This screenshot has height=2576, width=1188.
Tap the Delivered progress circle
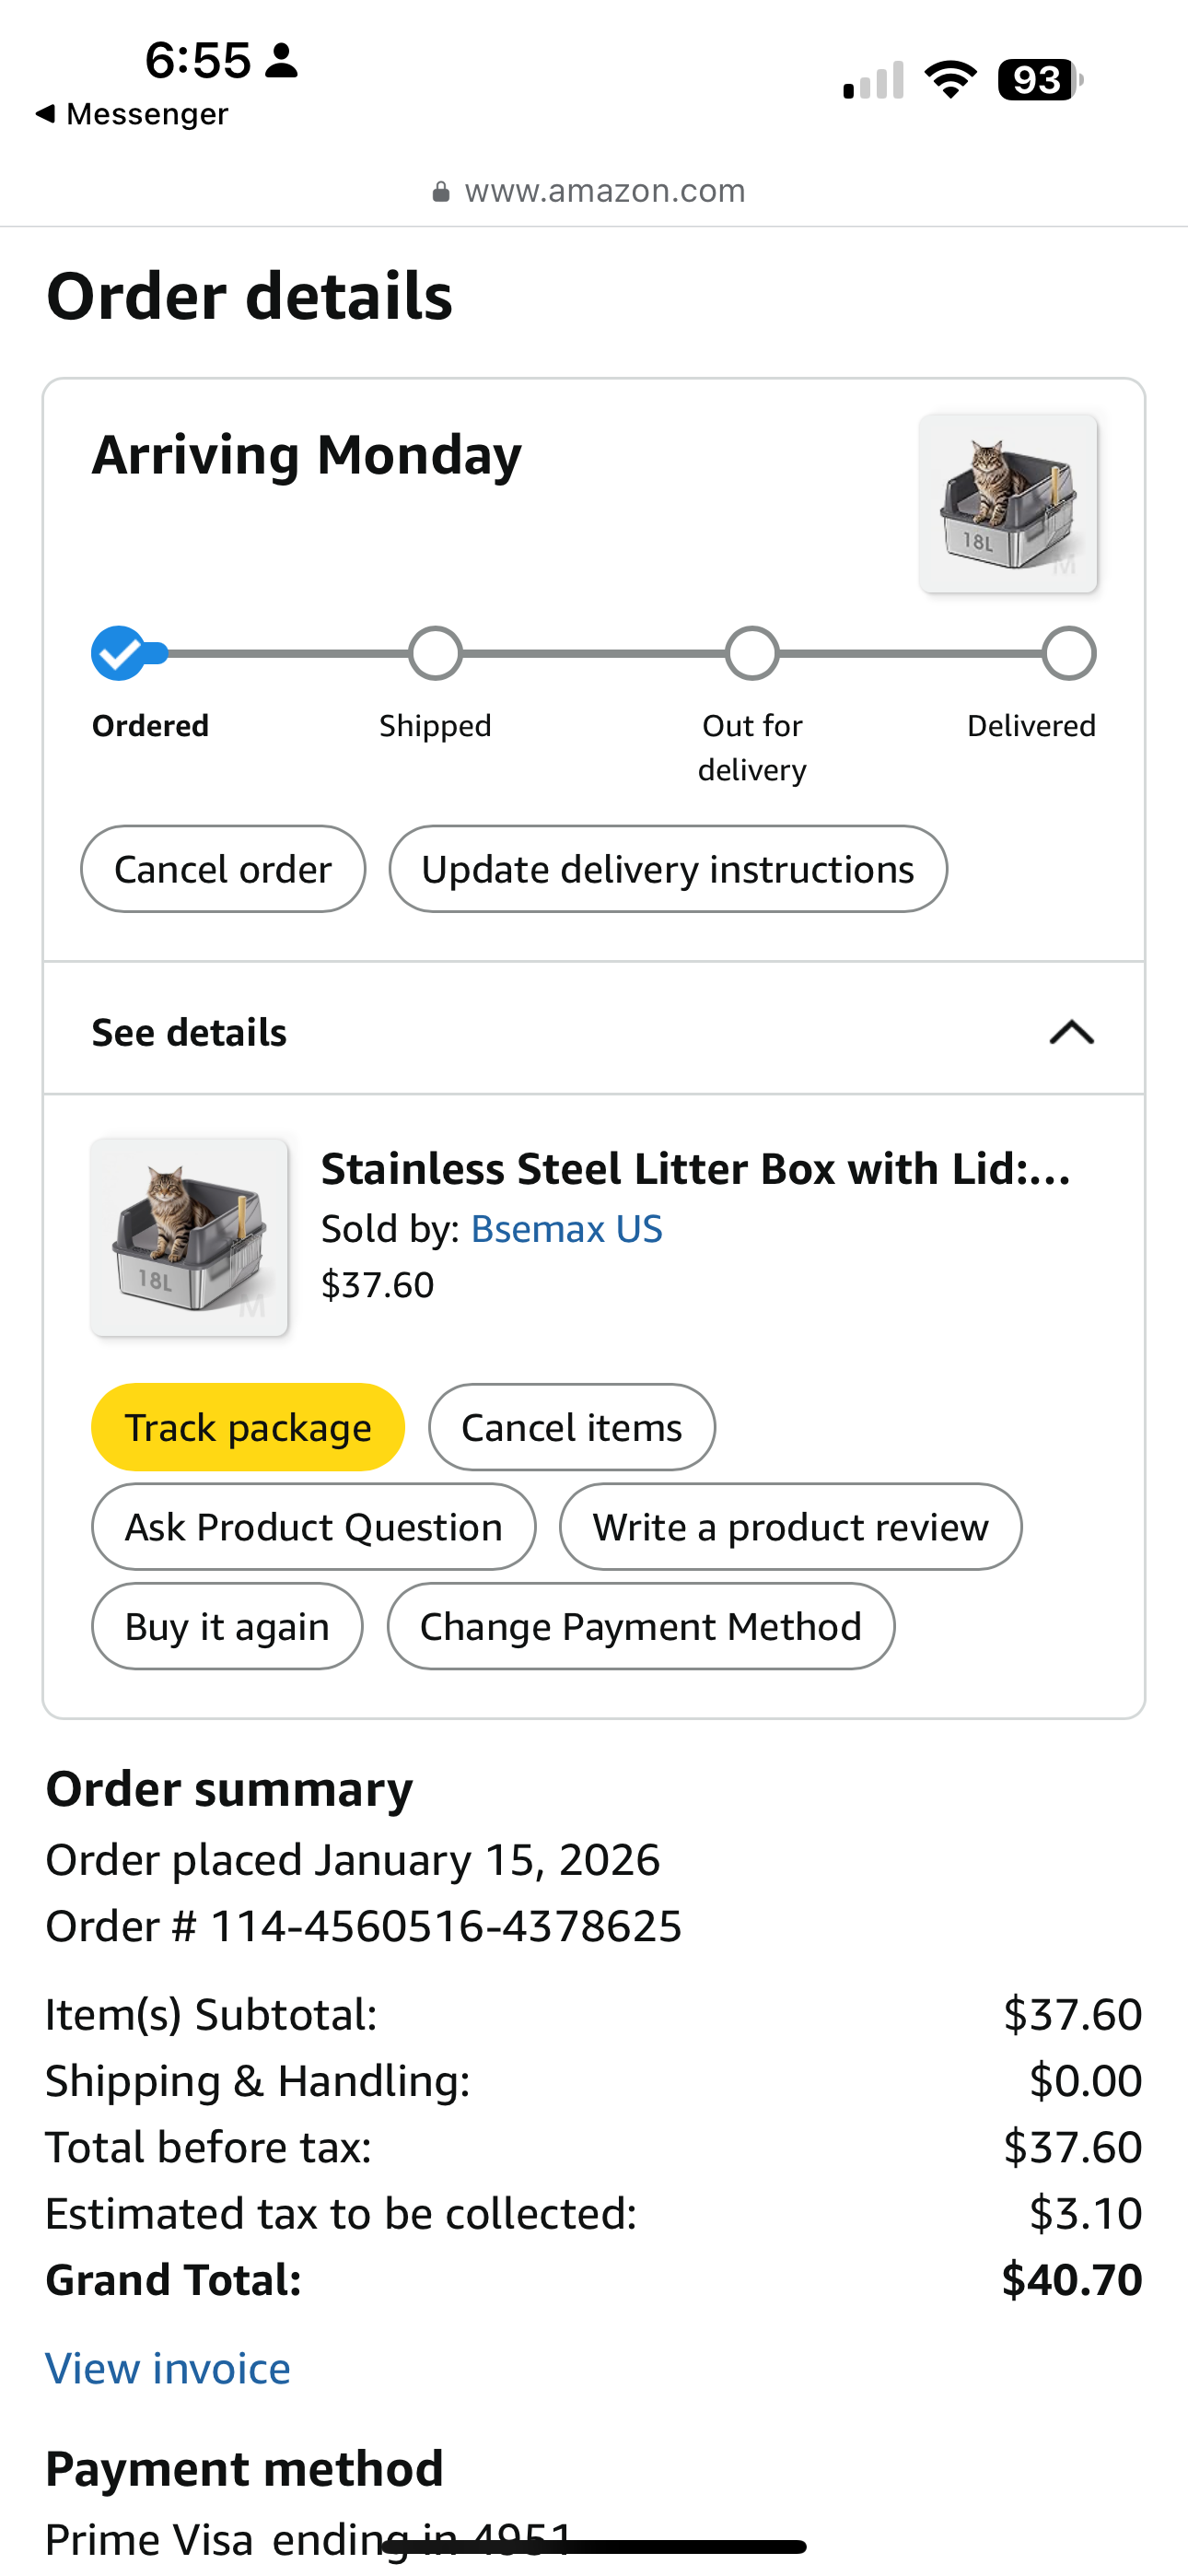(x=1069, y=654)
